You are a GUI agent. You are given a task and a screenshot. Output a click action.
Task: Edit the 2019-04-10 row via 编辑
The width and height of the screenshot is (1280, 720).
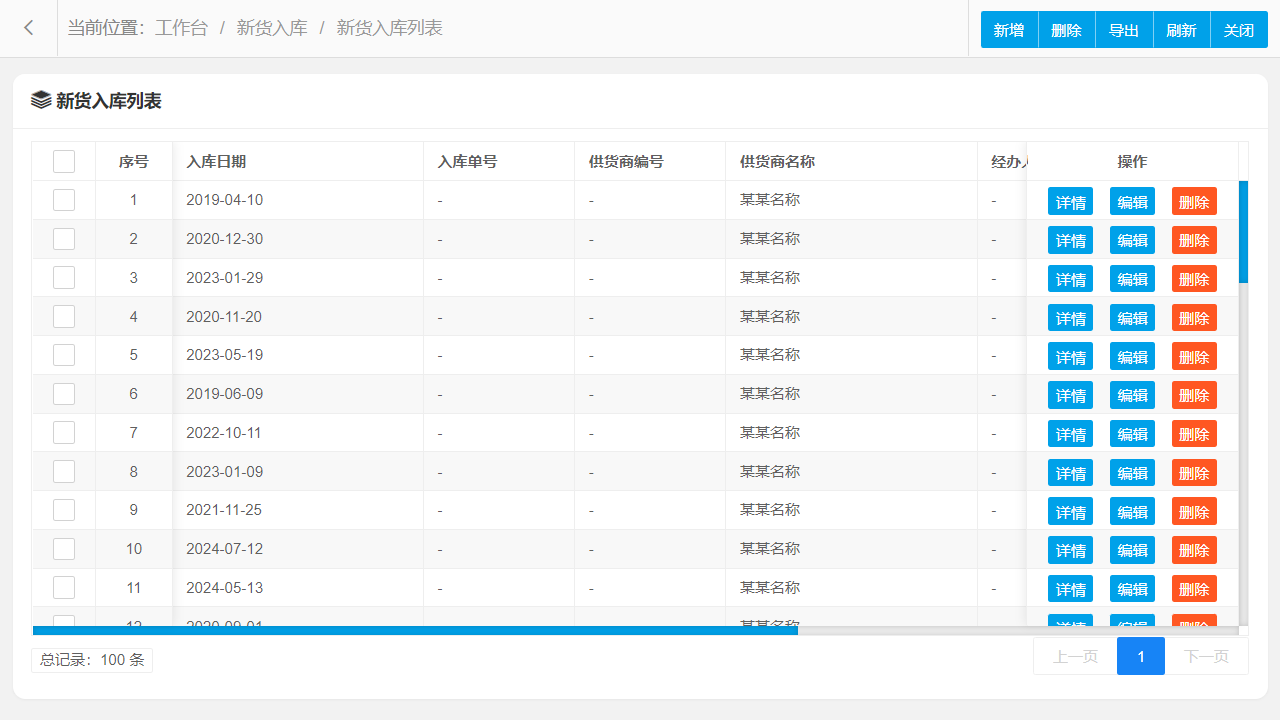point(1132,201)
